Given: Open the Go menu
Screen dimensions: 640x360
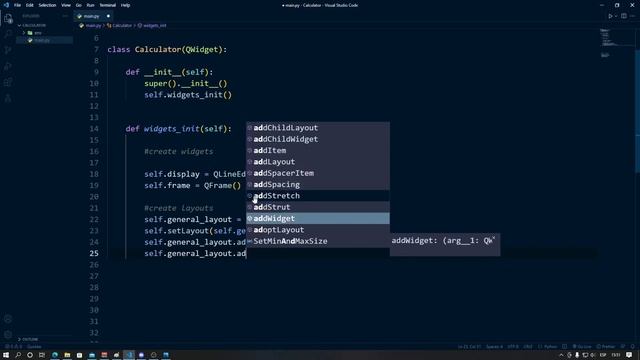Looking at the screenshot, I should (78, 5).
